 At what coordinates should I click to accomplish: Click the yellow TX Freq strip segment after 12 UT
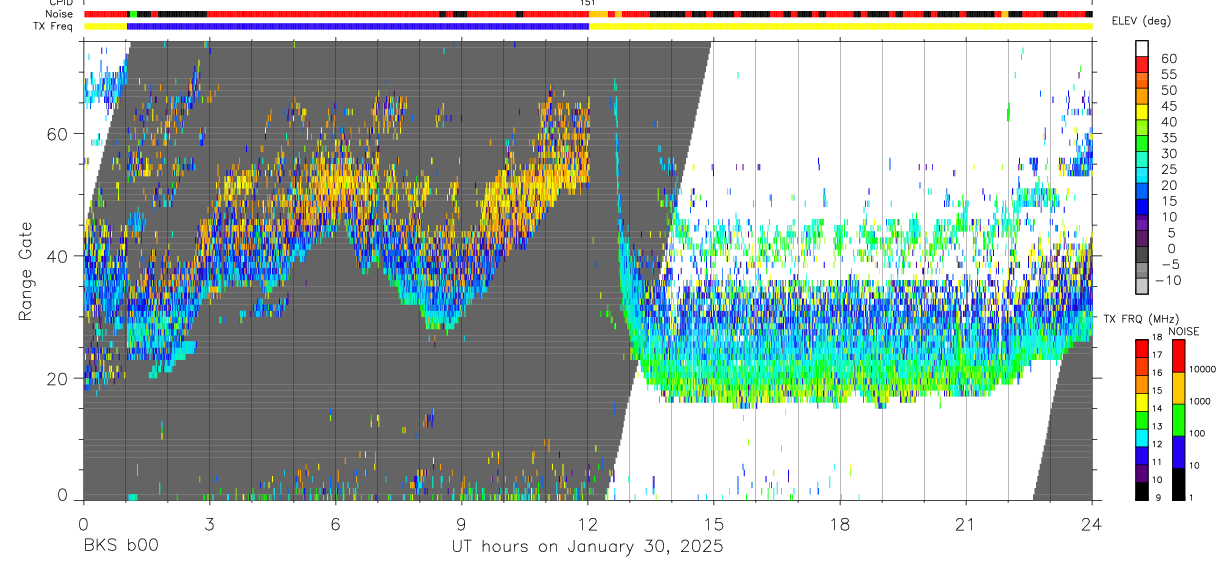pyautogui.click(x=840, y=26)
